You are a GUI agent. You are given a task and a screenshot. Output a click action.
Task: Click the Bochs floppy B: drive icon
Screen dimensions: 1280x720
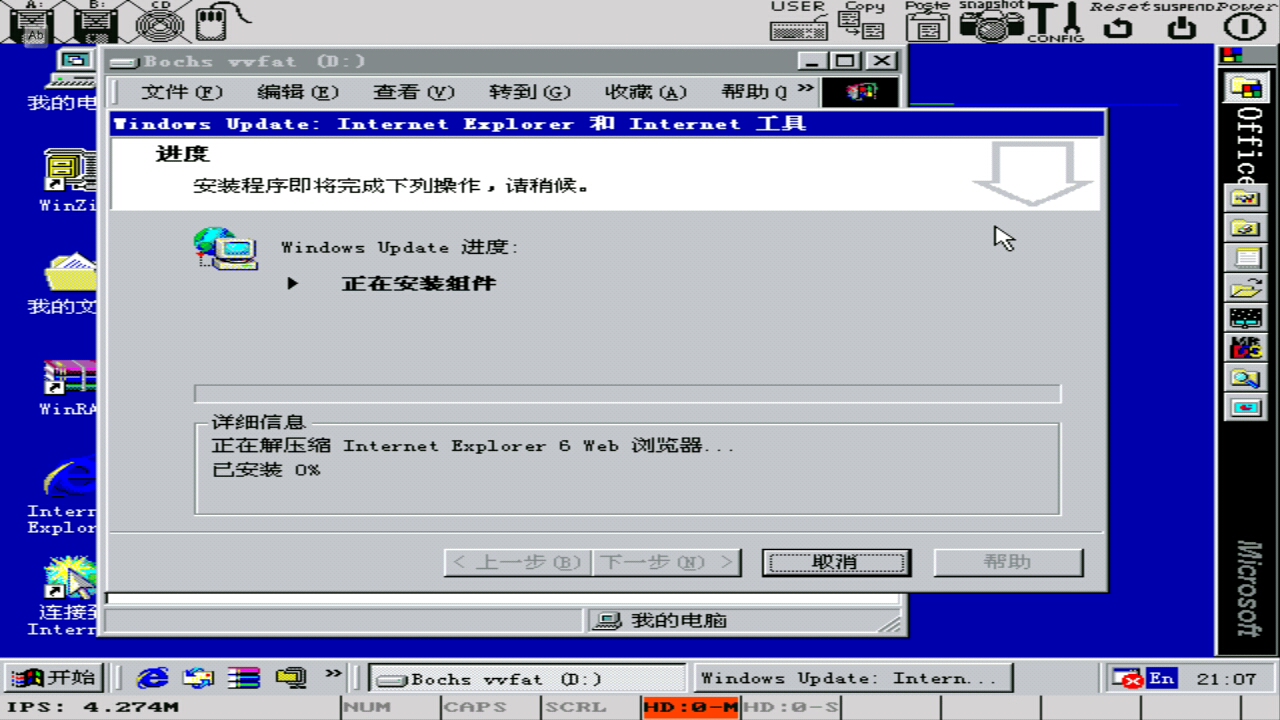[97, 22]
